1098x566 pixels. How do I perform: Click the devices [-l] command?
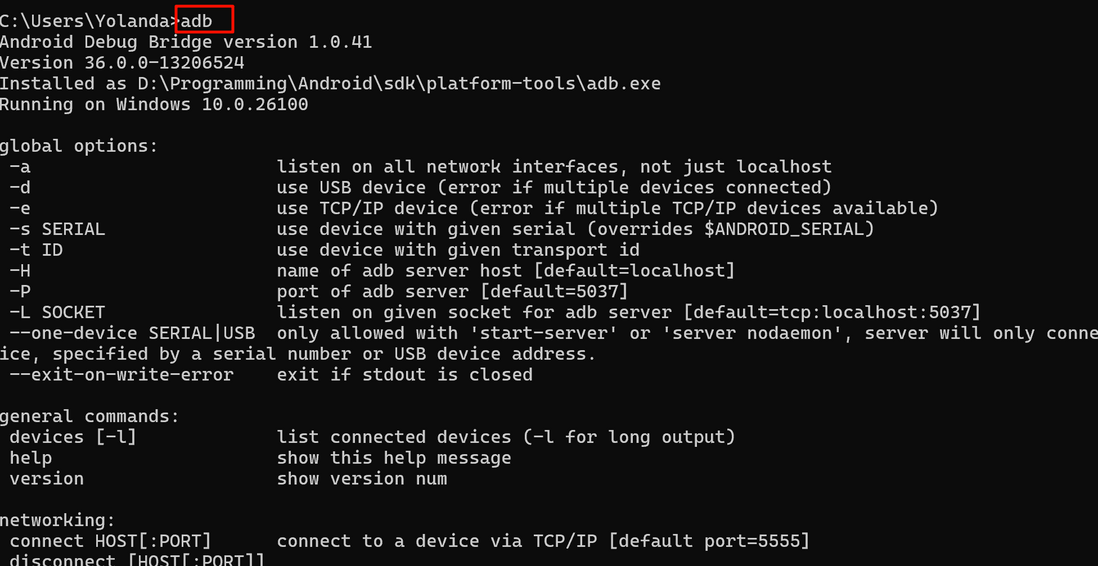[x=73, y=437]
